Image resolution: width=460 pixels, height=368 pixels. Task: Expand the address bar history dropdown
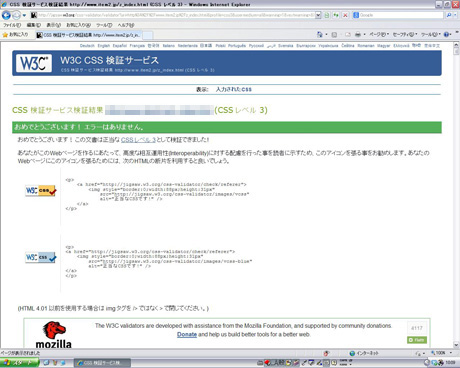point(318,15)
